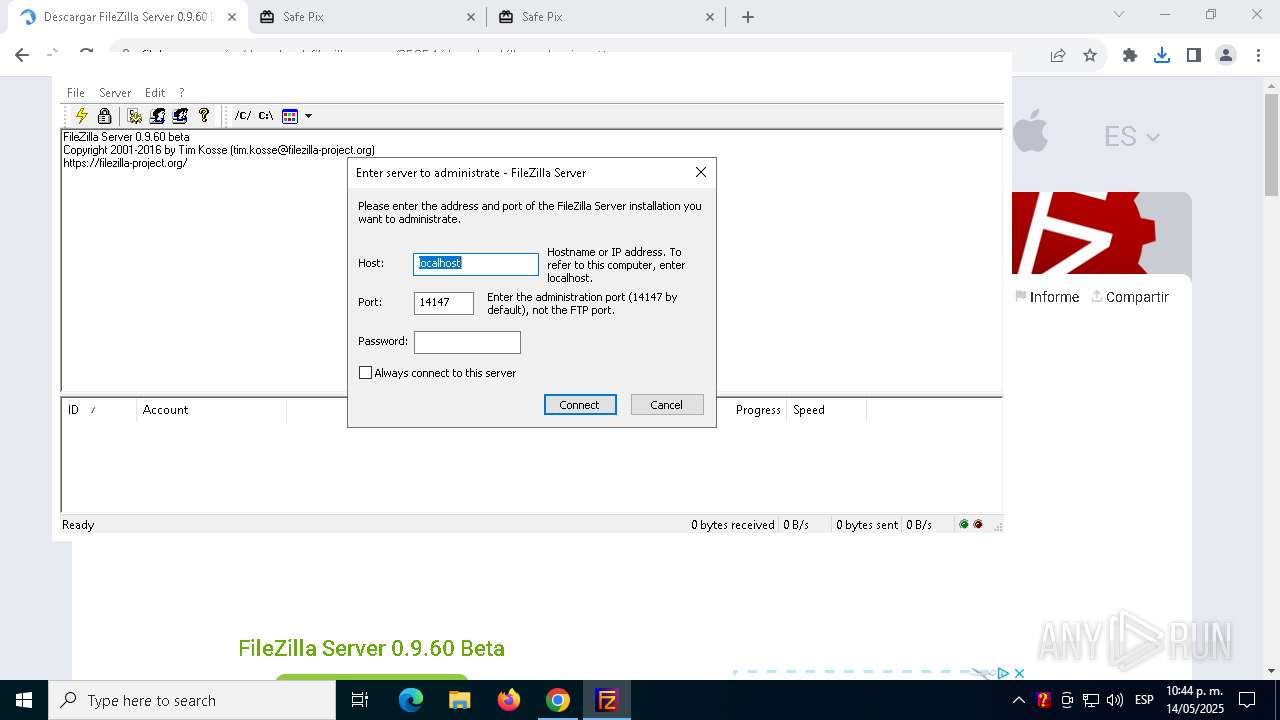
Task: Open FileZilla Server from the taskbar
Action: tap(607, 700)
